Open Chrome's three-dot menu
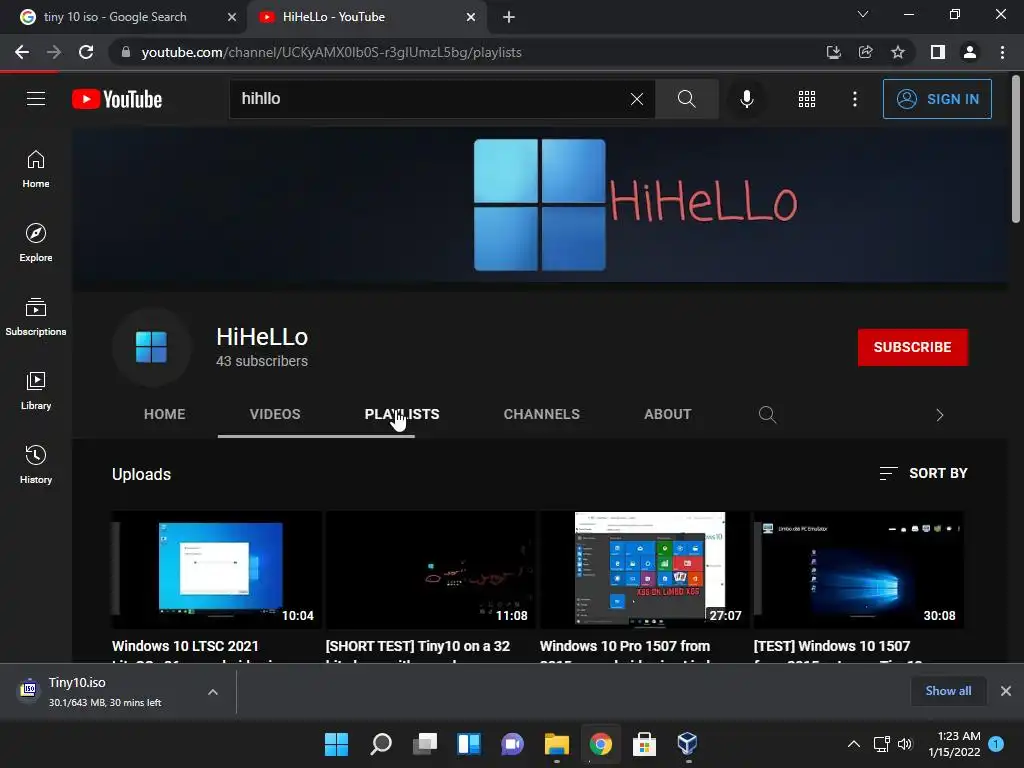 point(1002,52)
